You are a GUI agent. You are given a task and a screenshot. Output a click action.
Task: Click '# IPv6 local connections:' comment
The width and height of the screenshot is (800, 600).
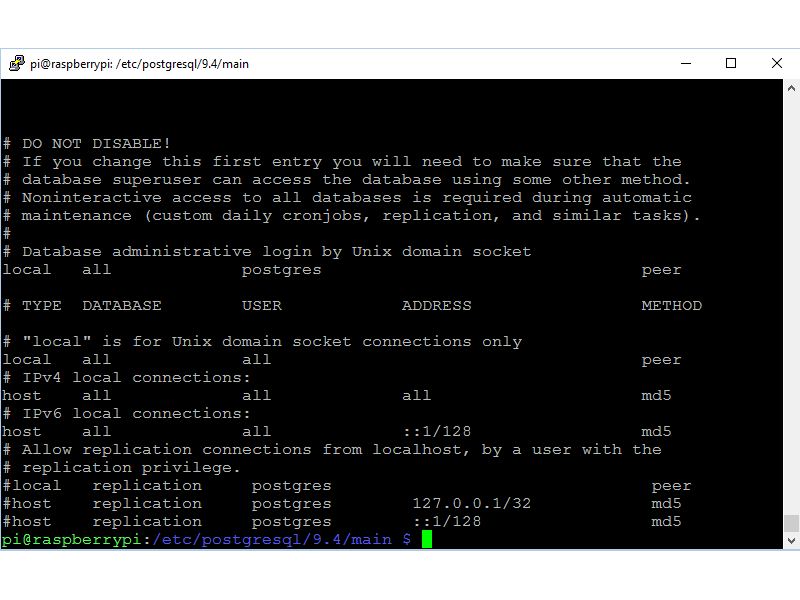pos(127,413)
